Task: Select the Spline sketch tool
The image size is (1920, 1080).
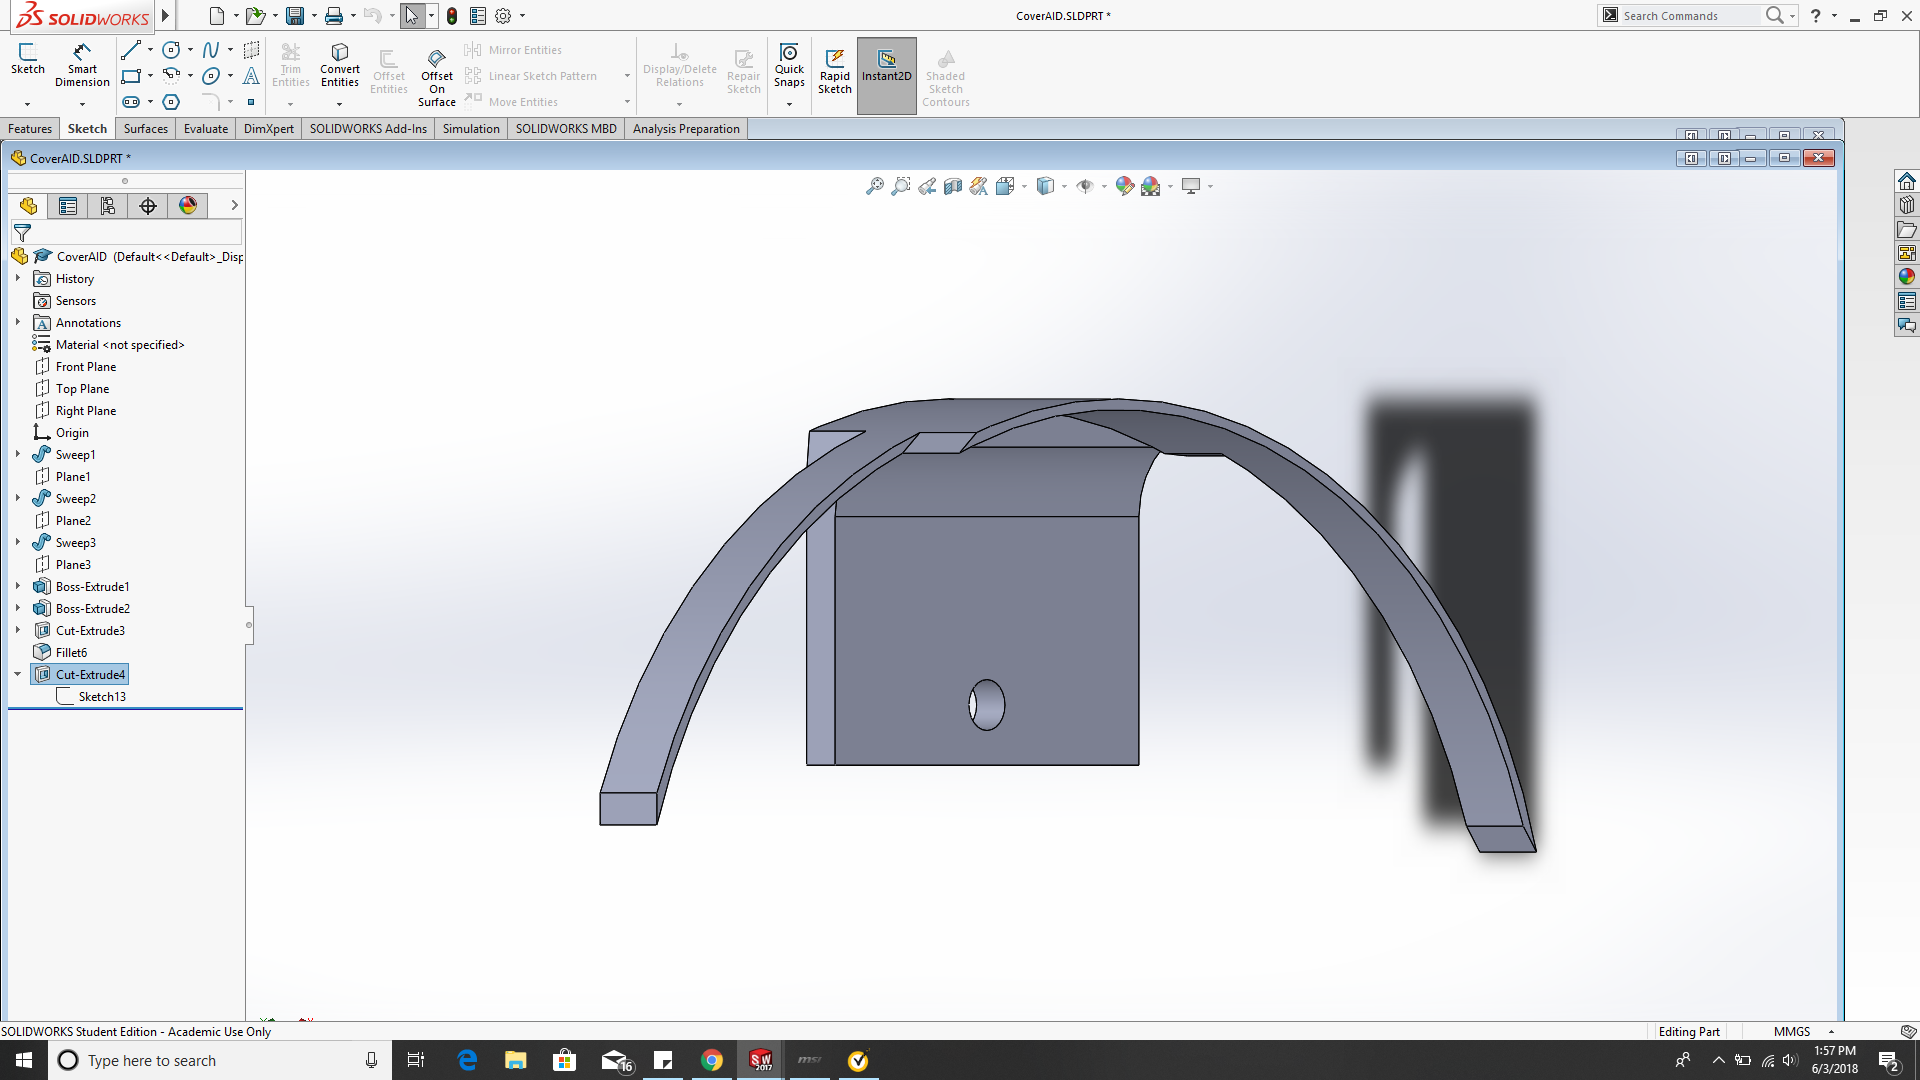Action: pos(211,50)
